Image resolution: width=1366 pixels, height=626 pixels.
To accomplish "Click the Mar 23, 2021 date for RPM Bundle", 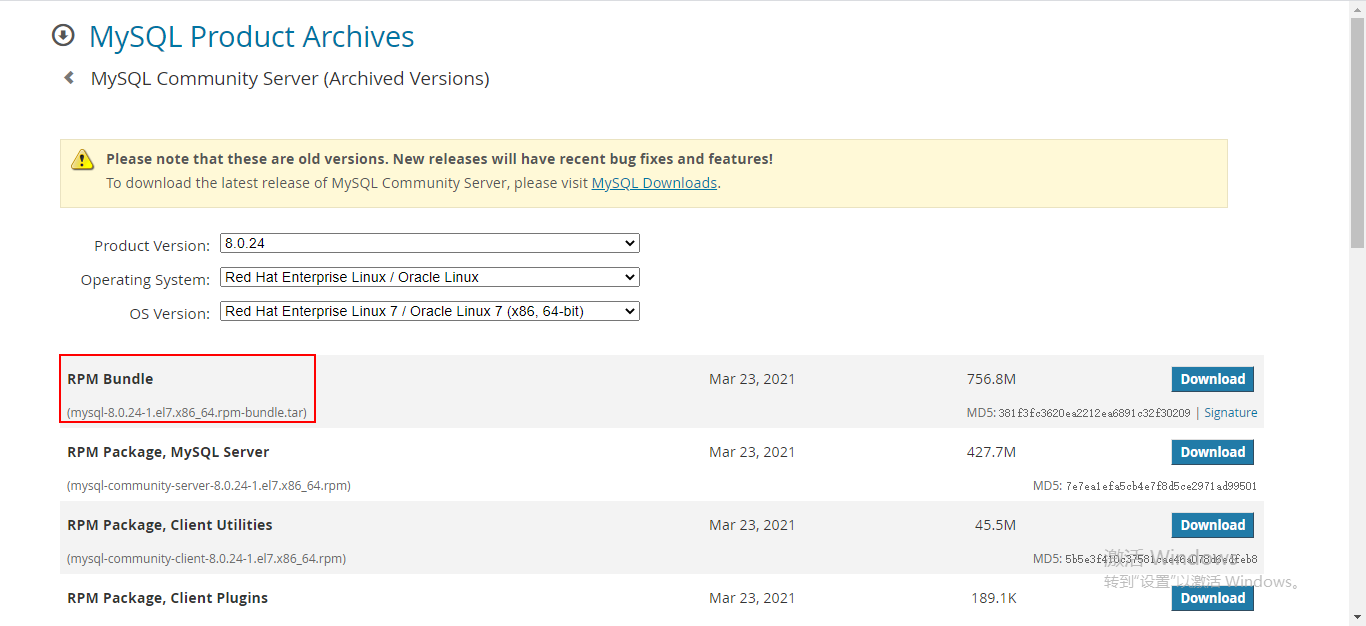I will 752,379.
